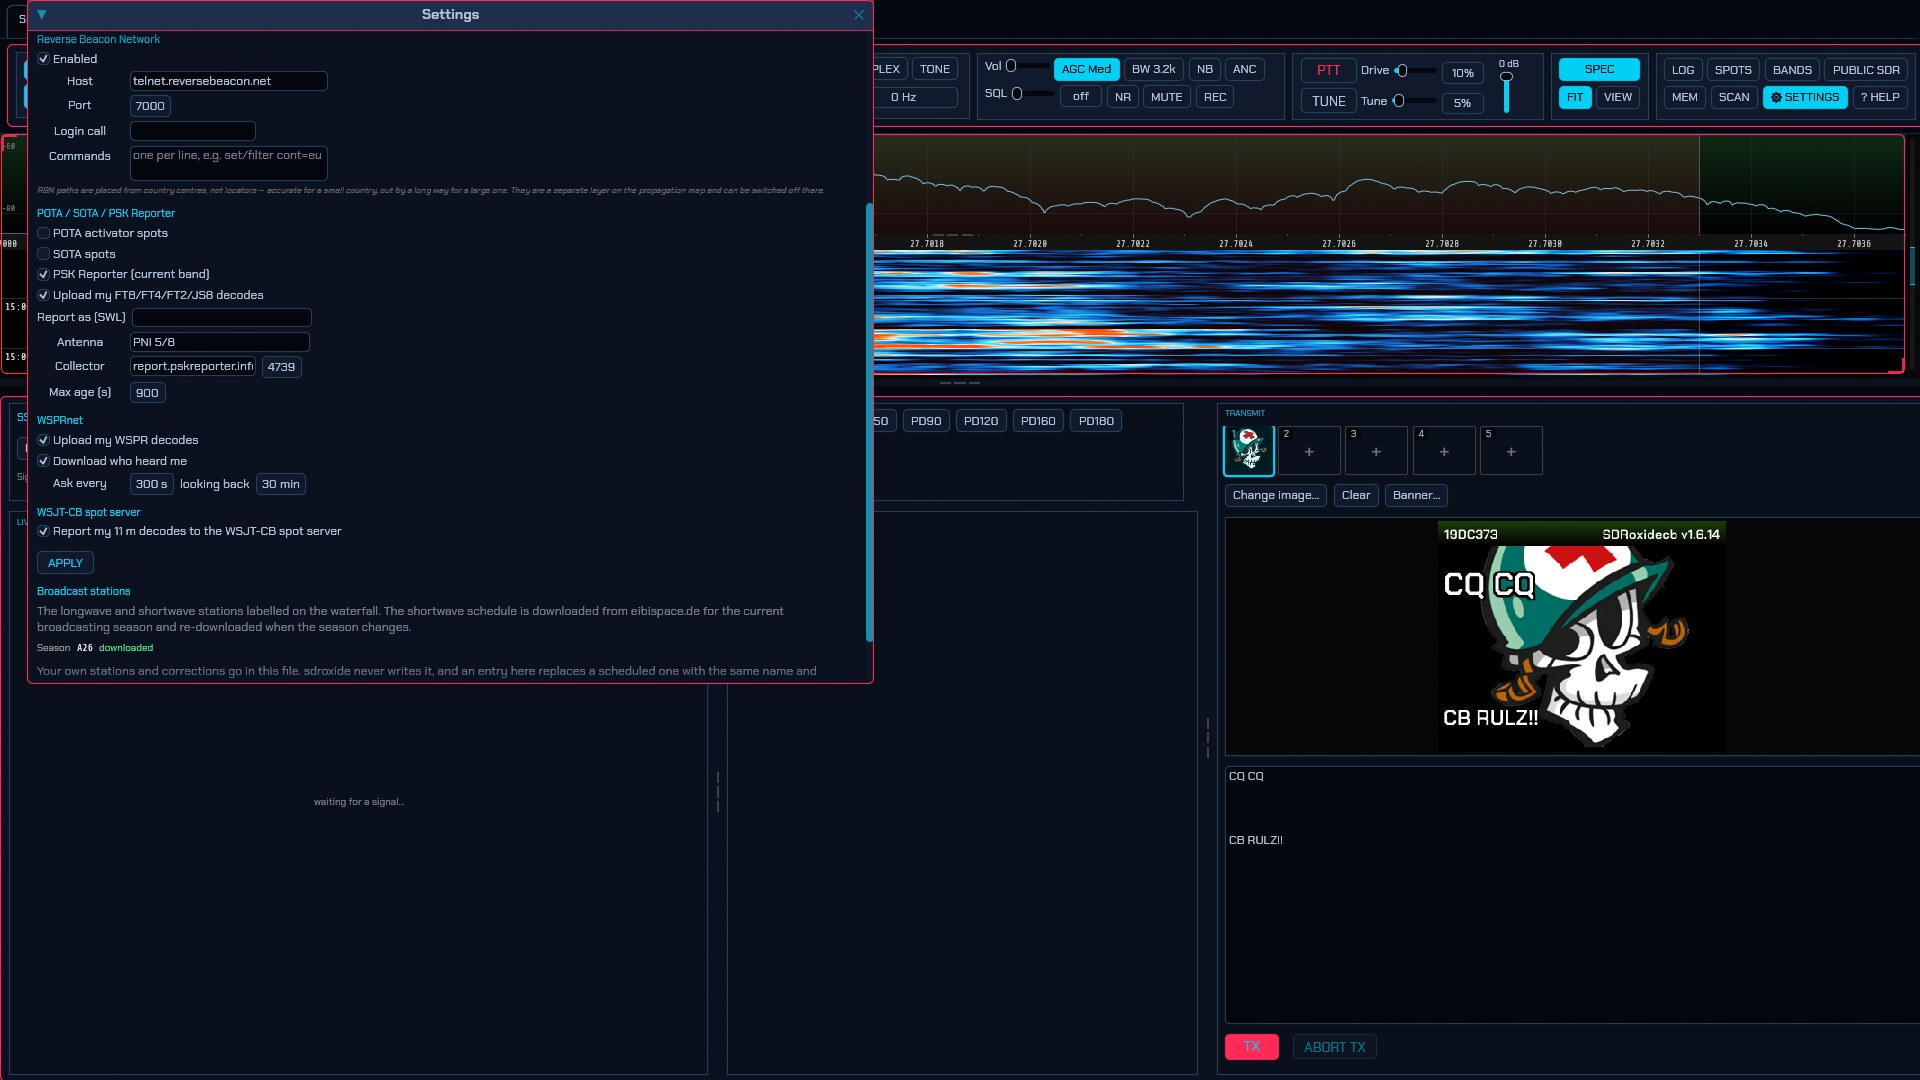
Task: Click the TUNE button
Action: 1328,101
